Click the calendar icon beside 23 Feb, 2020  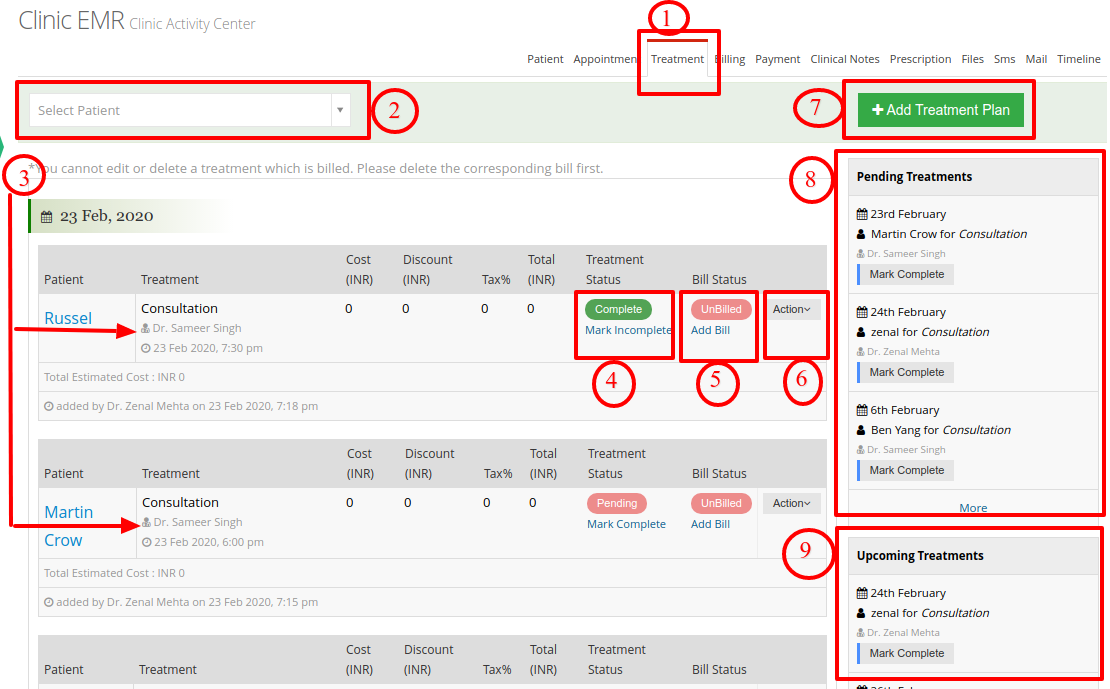47,217
